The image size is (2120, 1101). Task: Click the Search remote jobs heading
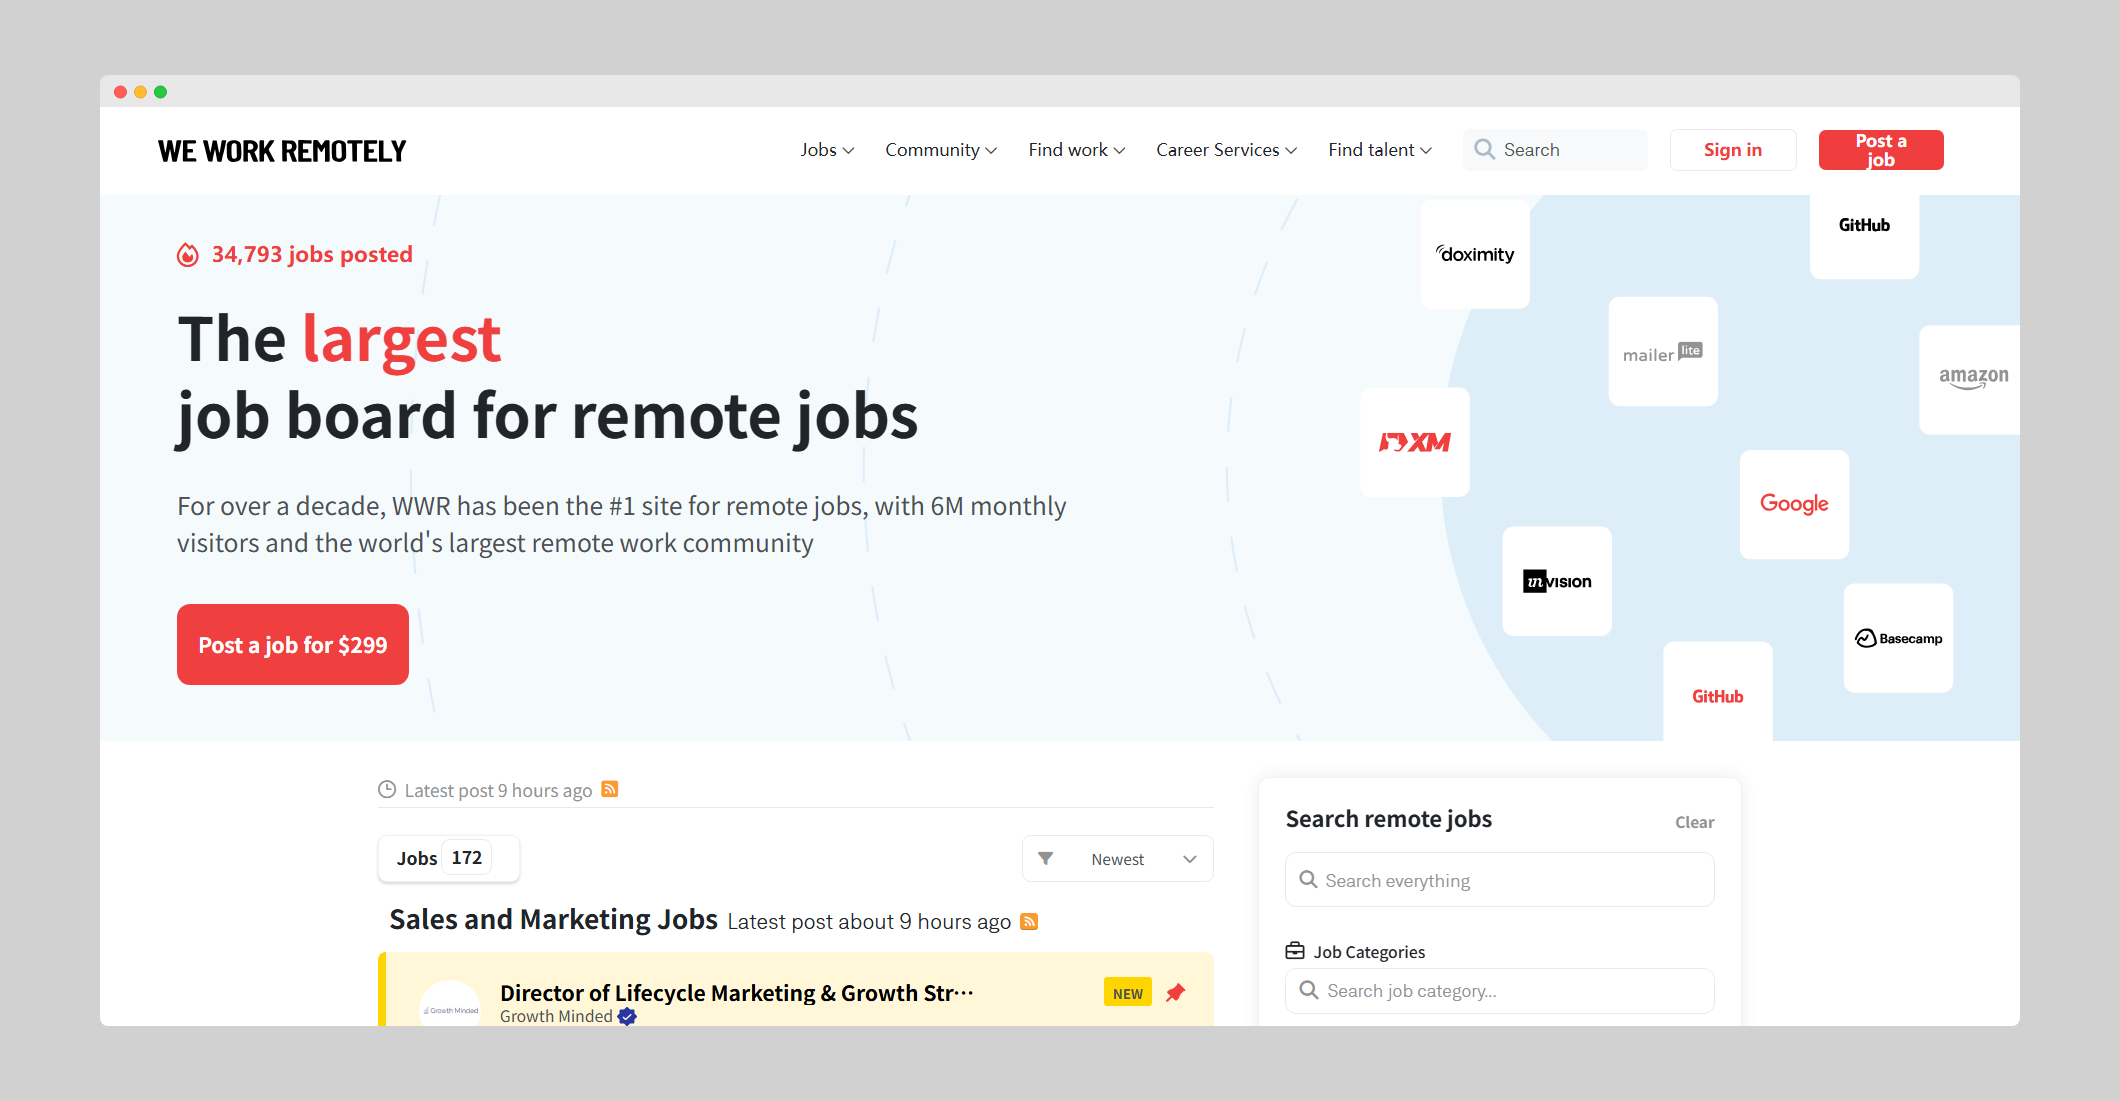[1389, 819]
